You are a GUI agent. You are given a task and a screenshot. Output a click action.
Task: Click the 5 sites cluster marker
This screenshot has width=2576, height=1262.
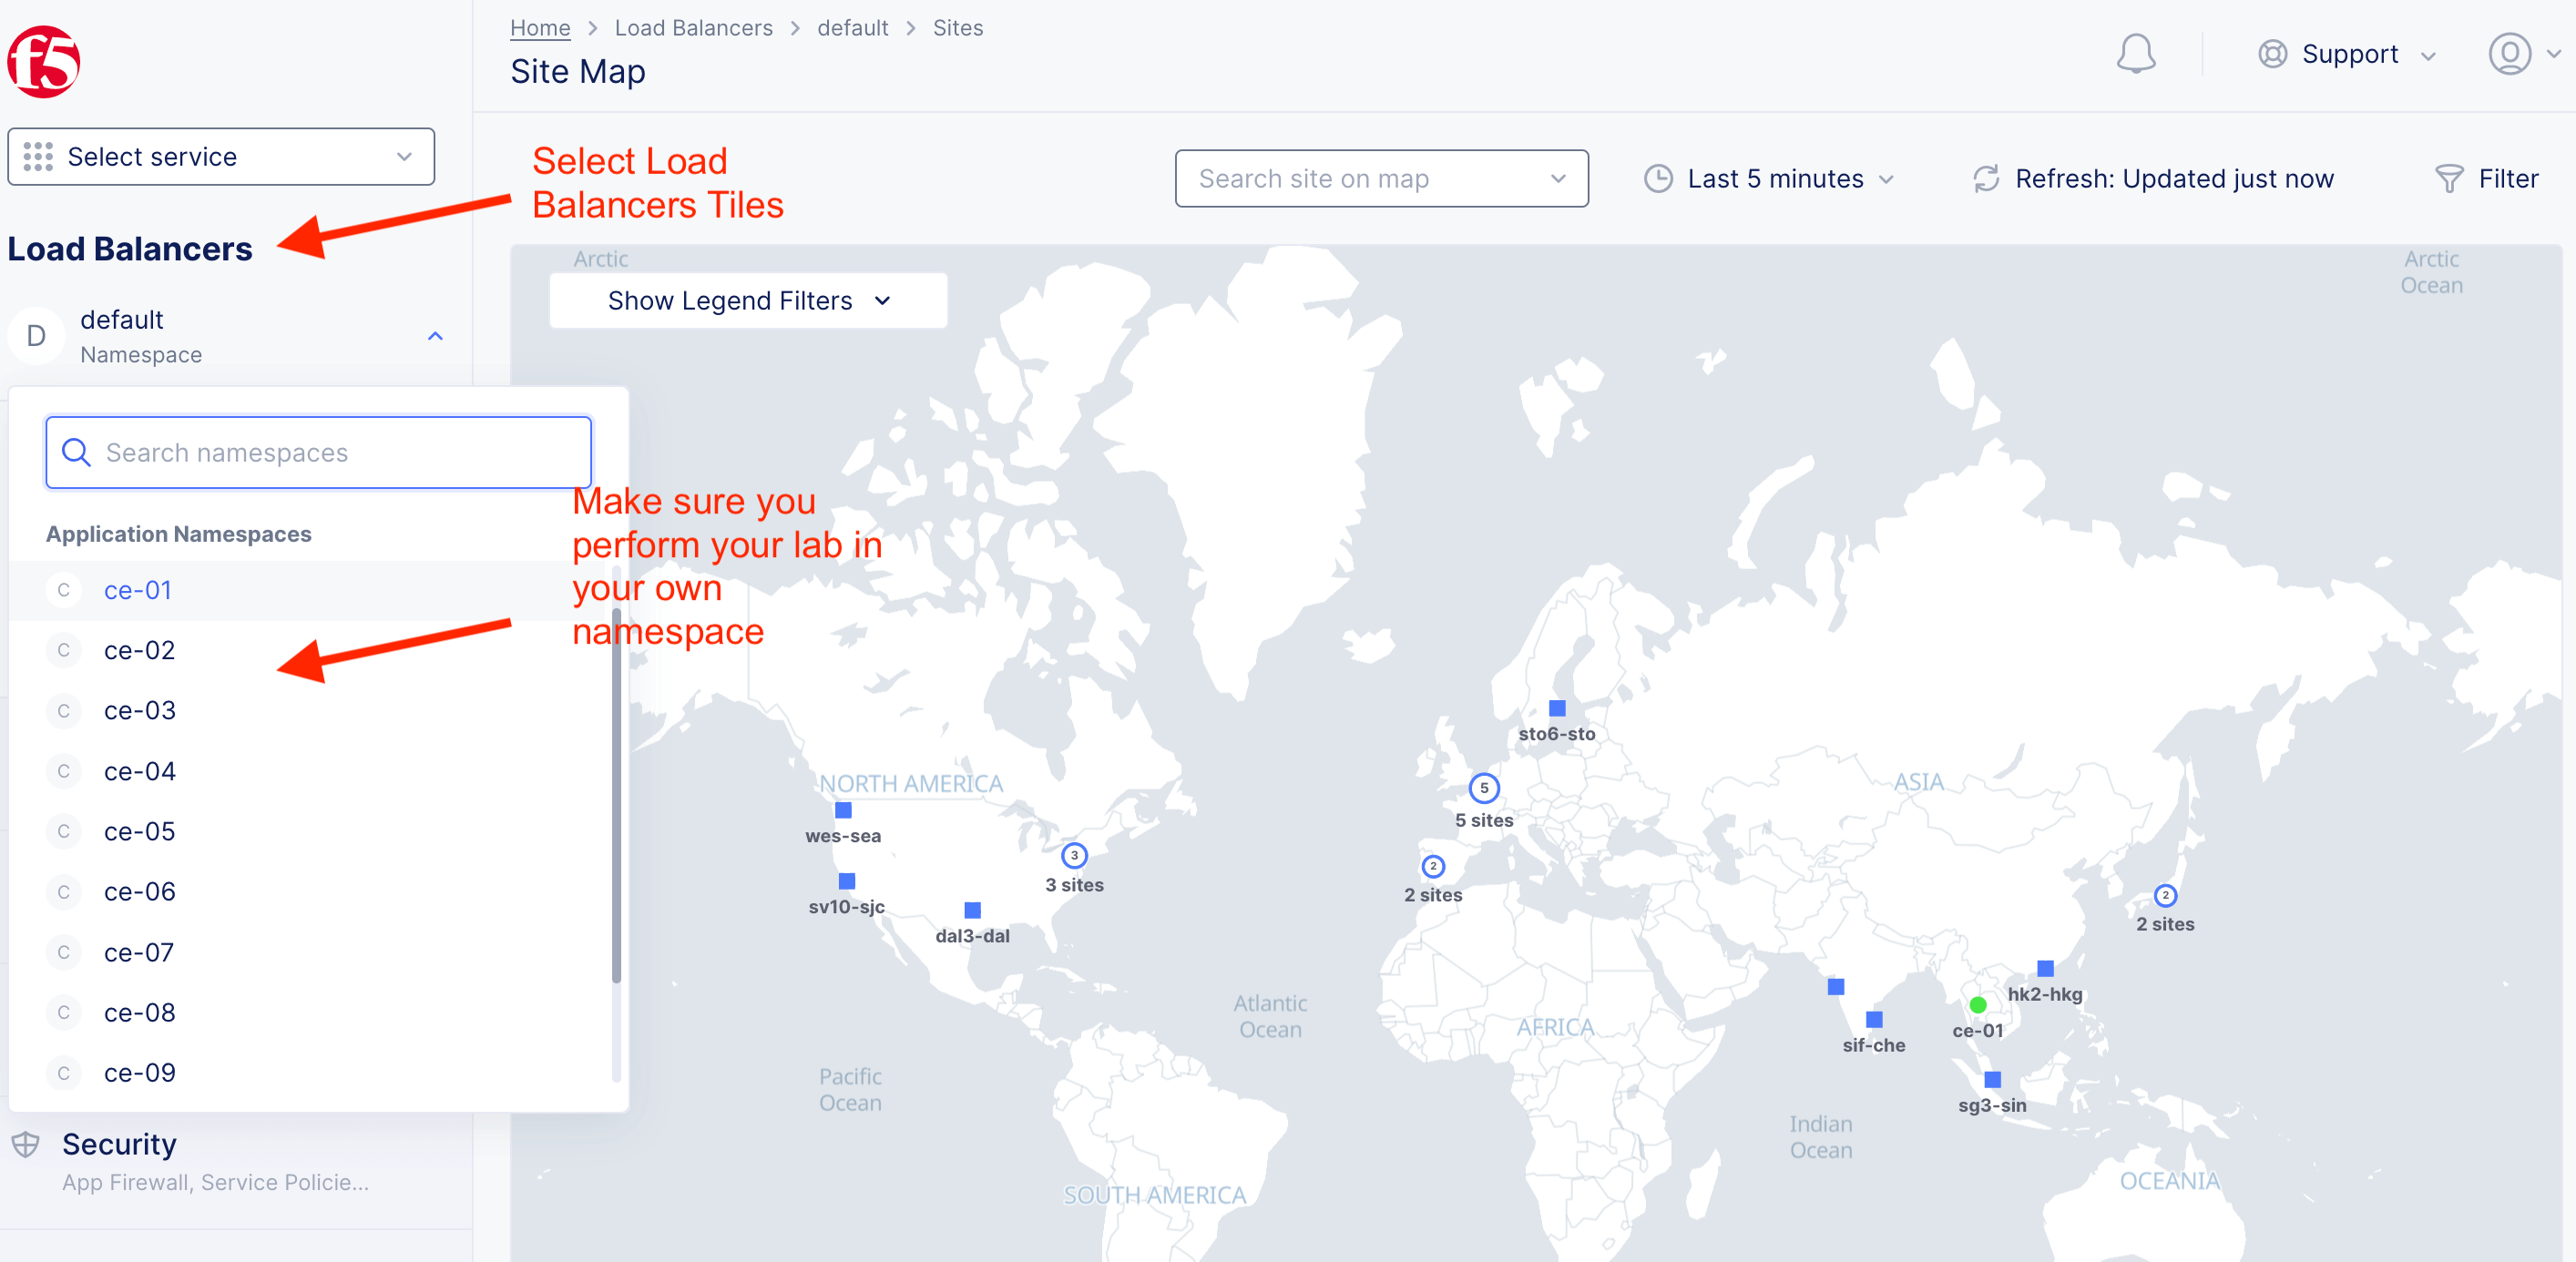point(1483,788)
